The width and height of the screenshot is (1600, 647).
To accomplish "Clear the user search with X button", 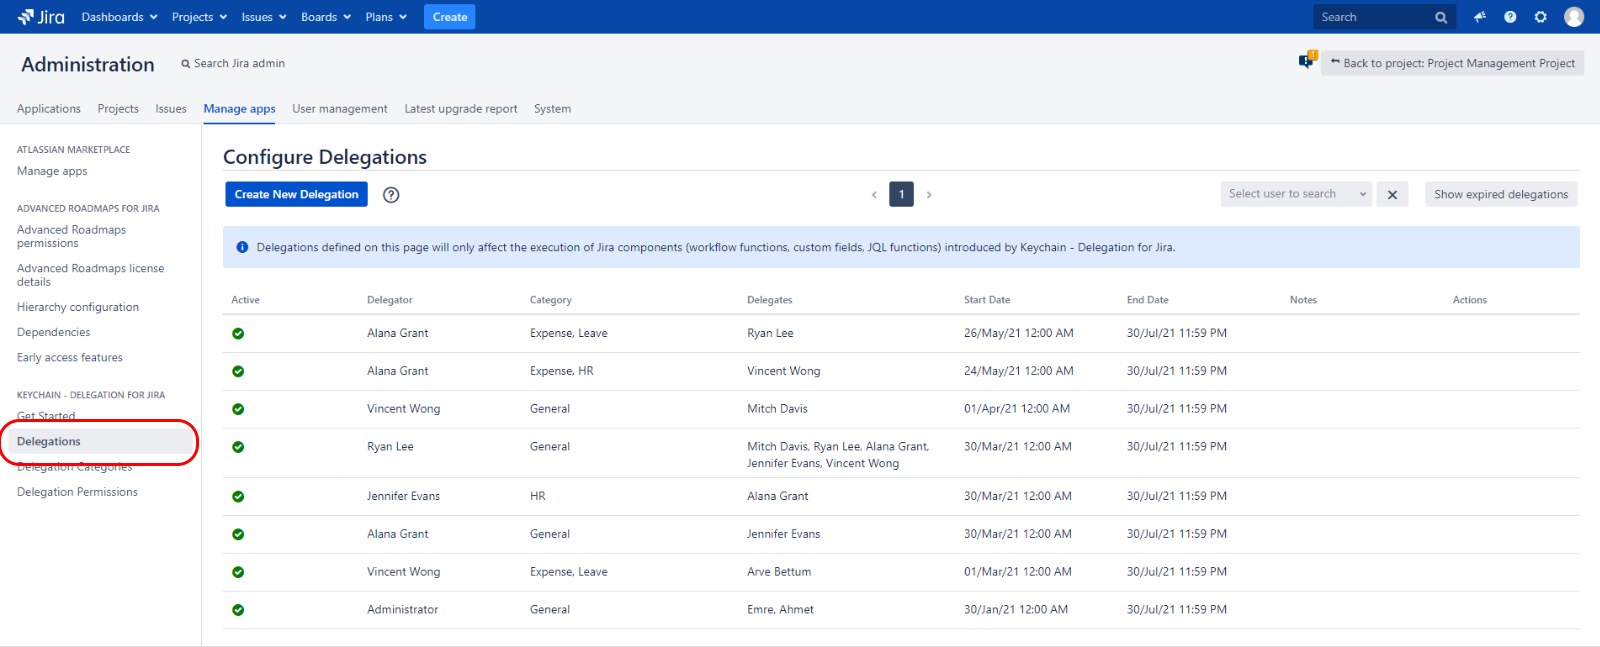I will click(x=1392, y=195).
